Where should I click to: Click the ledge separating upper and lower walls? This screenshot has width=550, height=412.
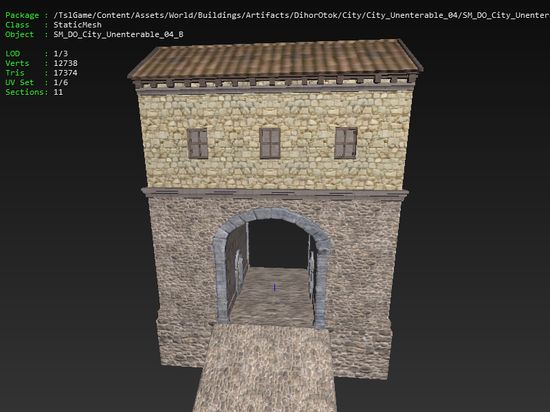(275, 194)
